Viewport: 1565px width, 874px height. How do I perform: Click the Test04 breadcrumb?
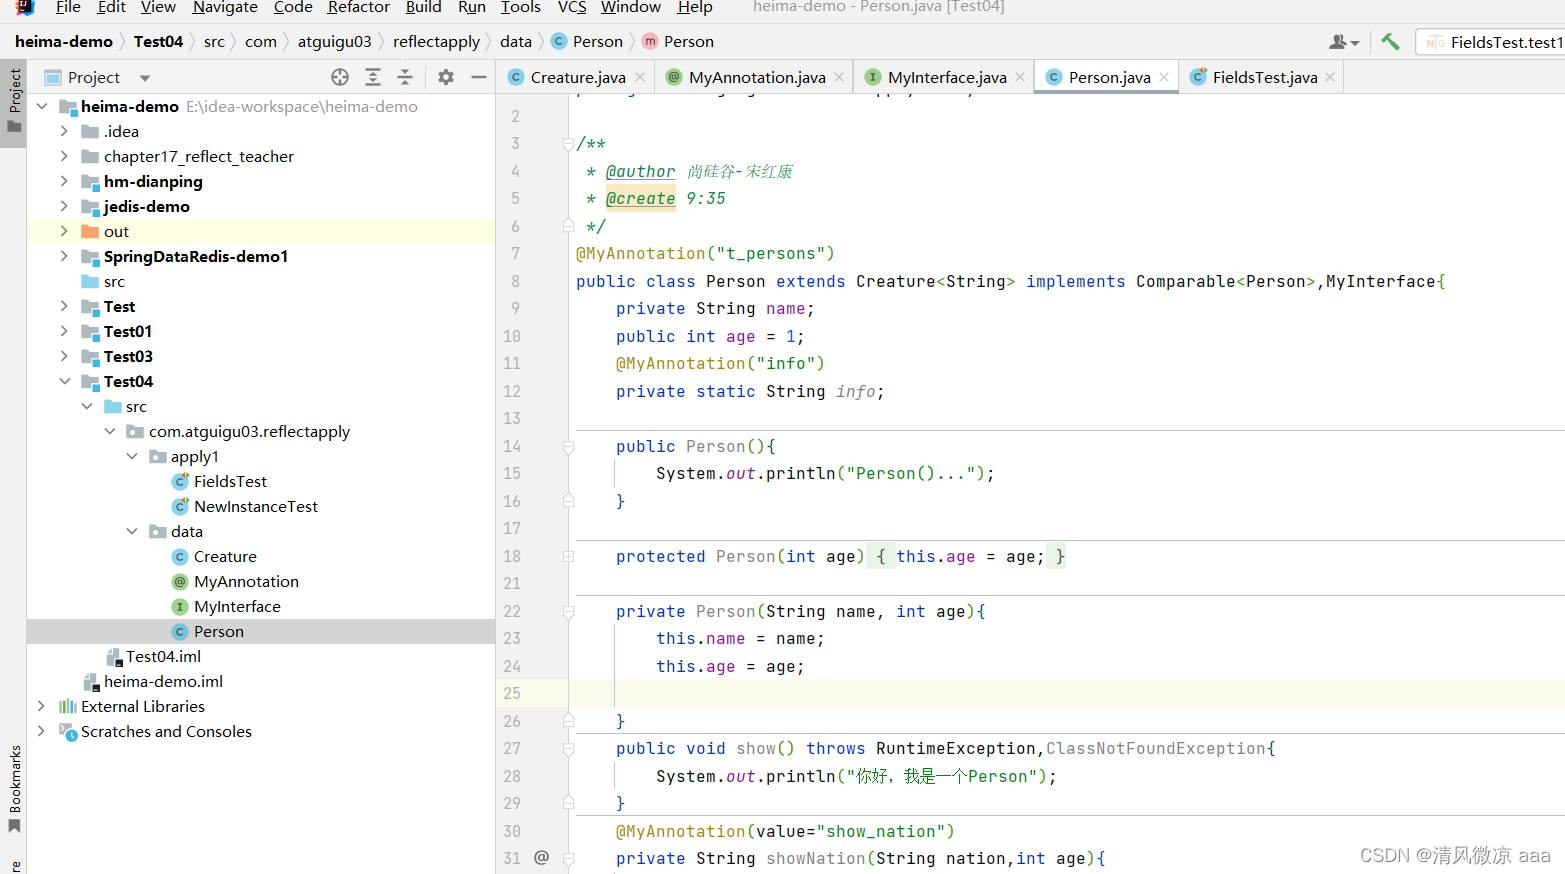coord(158,42)
